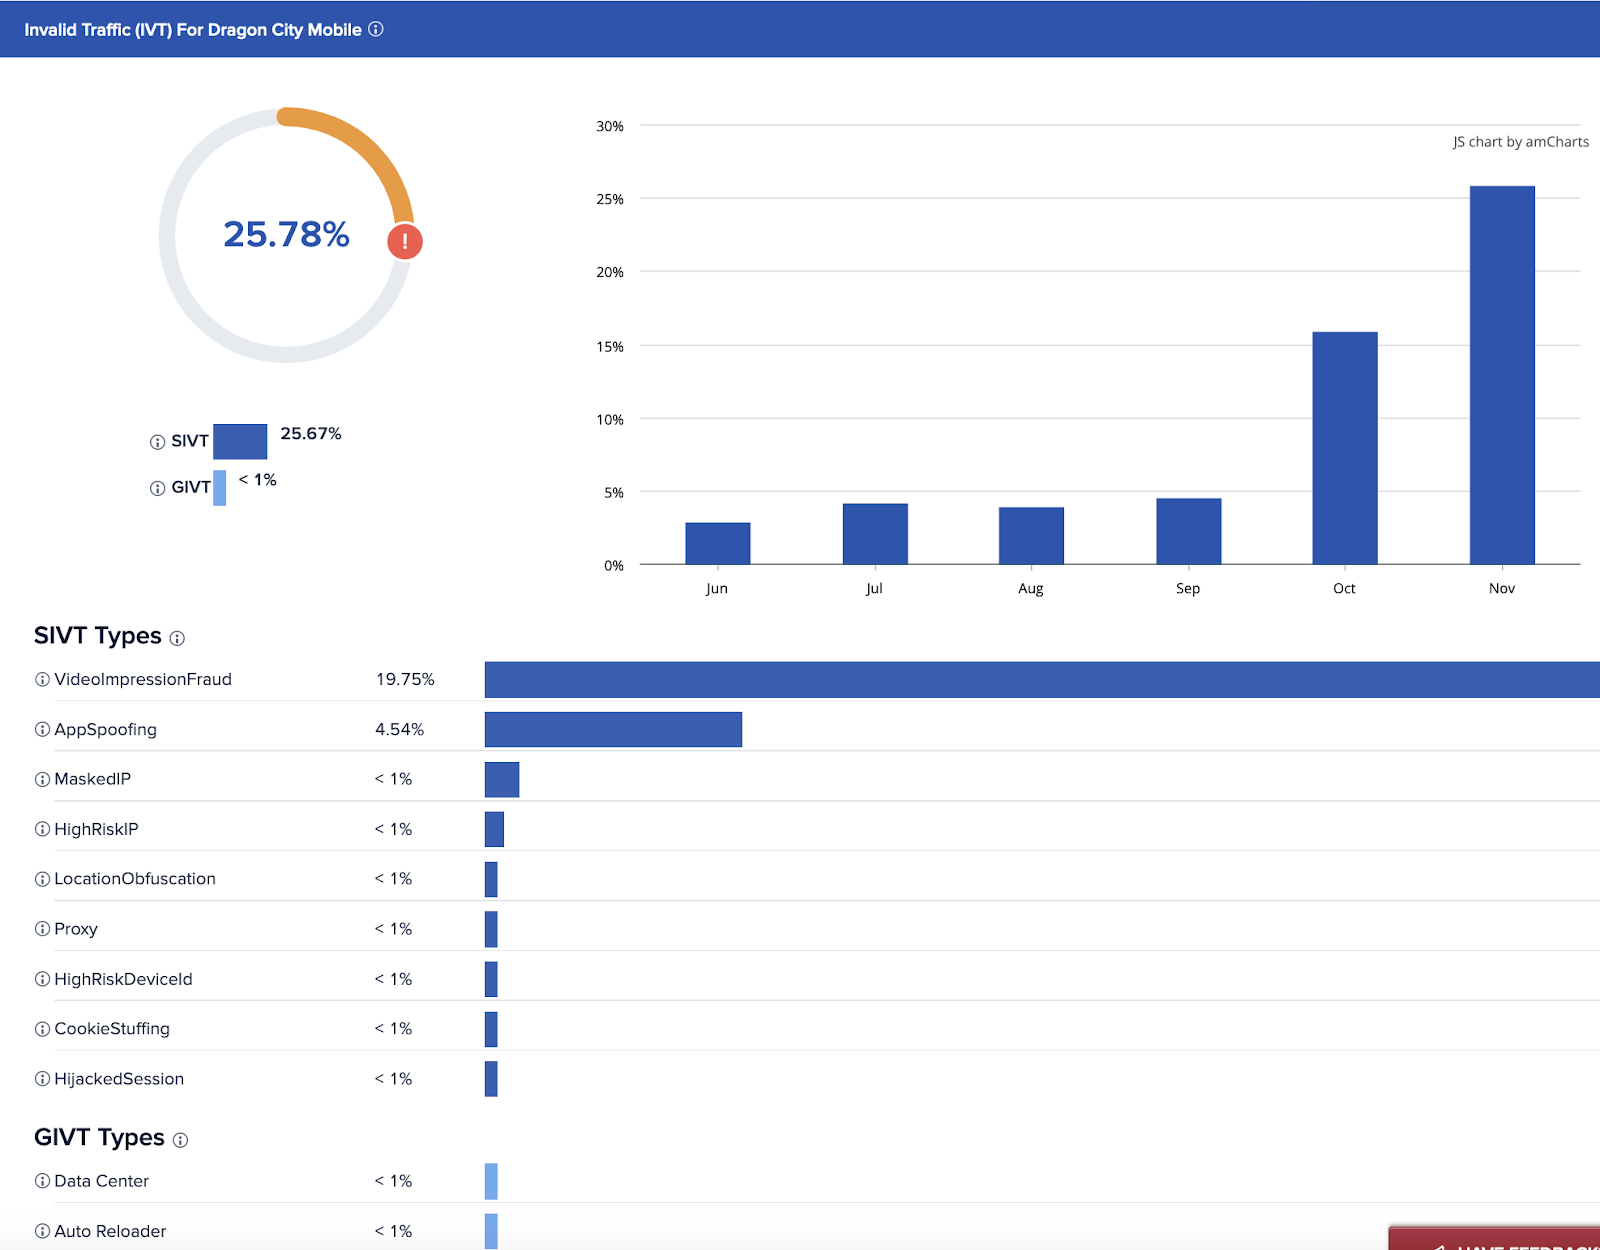Select the HighRiskIP label
This screenshot has height=1250, width=1600.
point(96,829)
